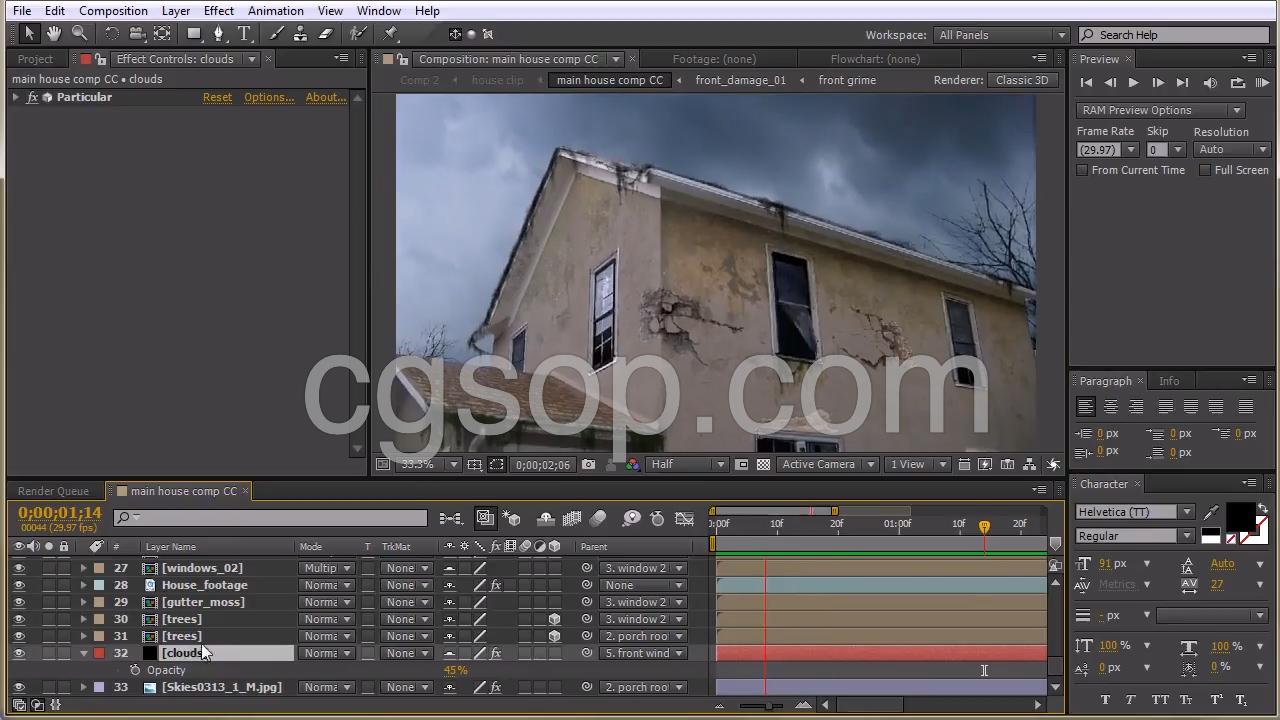Click the clouds layer red label color

[x=99, y=653]
